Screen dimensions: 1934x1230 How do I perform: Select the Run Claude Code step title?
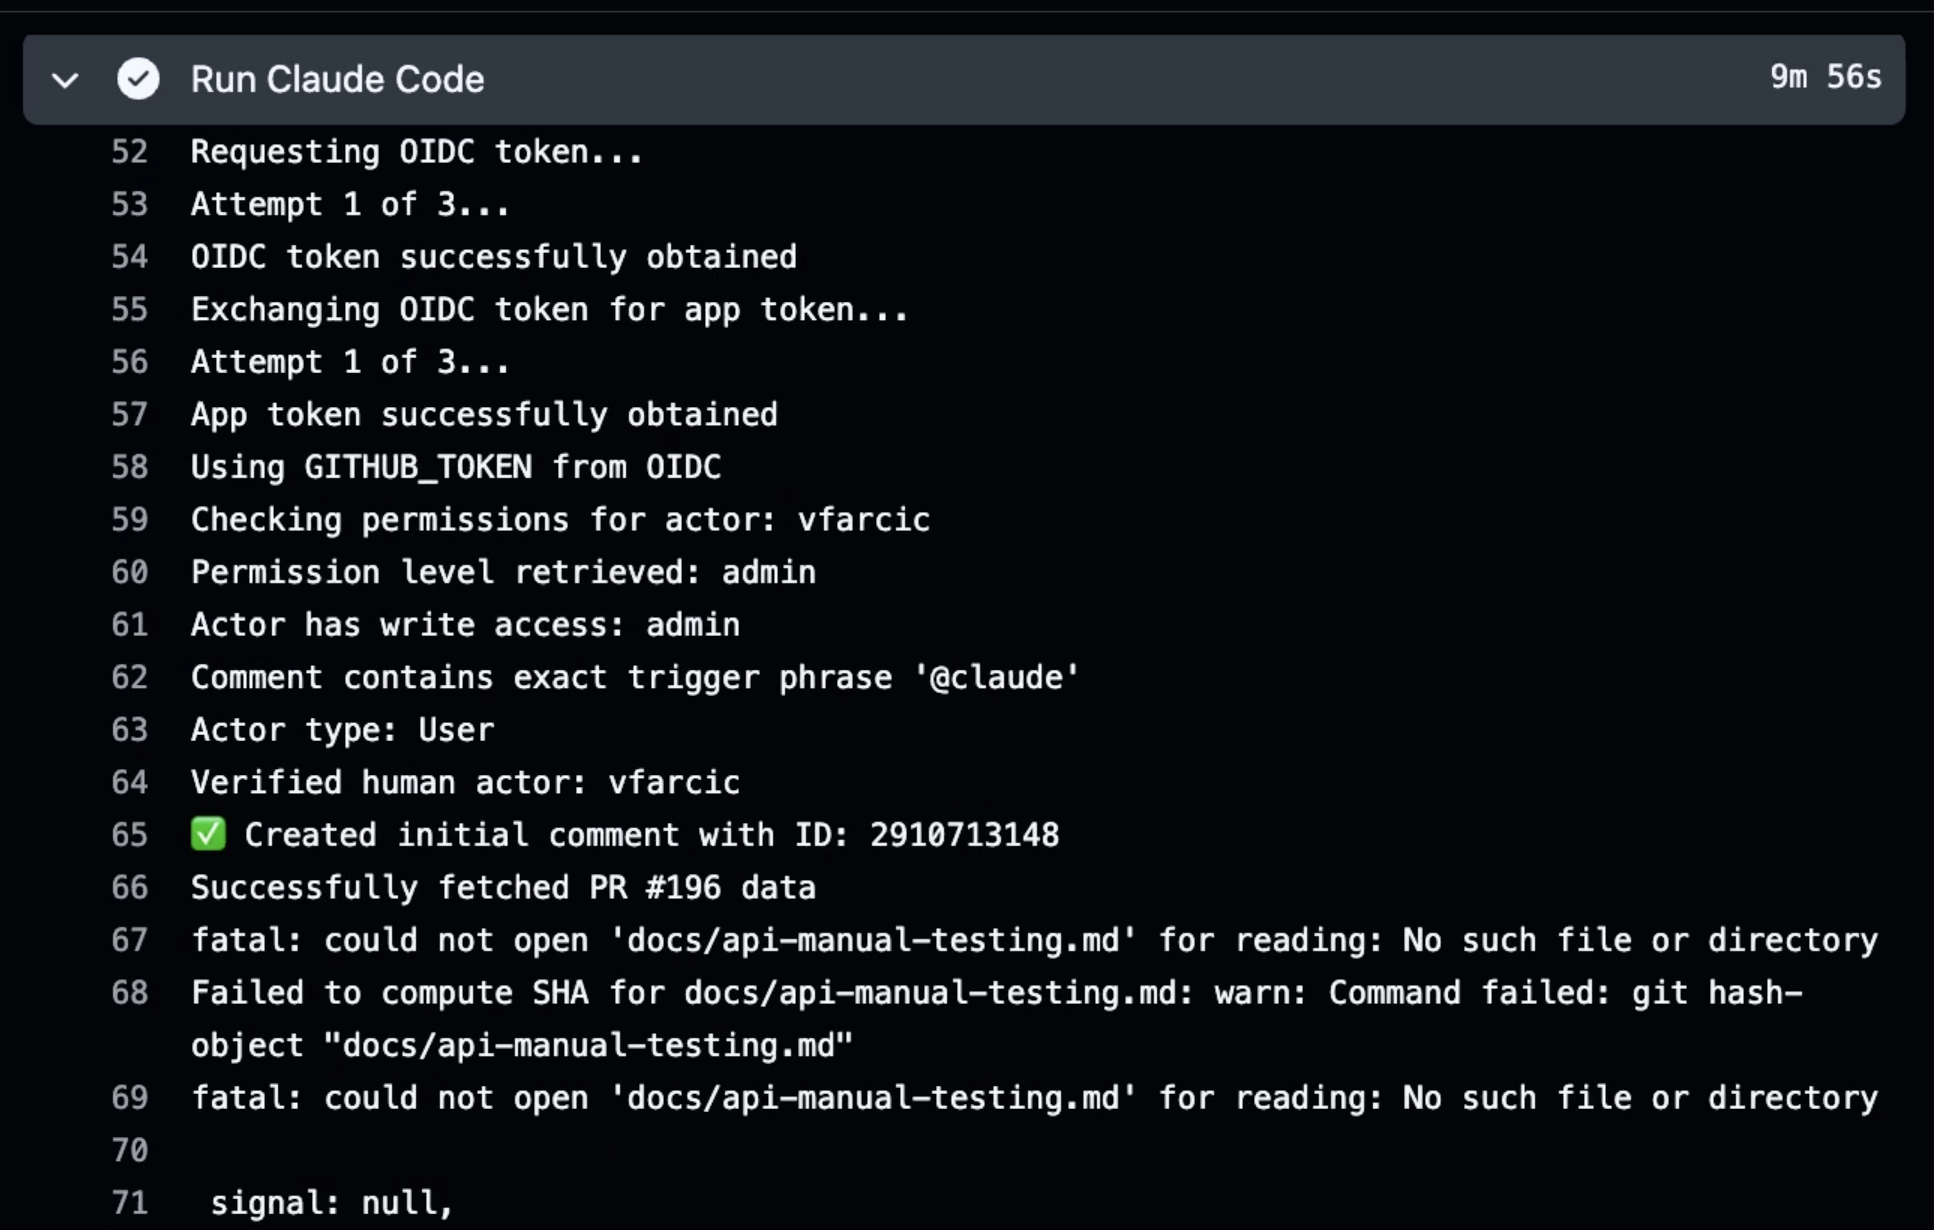coord(337,80)
